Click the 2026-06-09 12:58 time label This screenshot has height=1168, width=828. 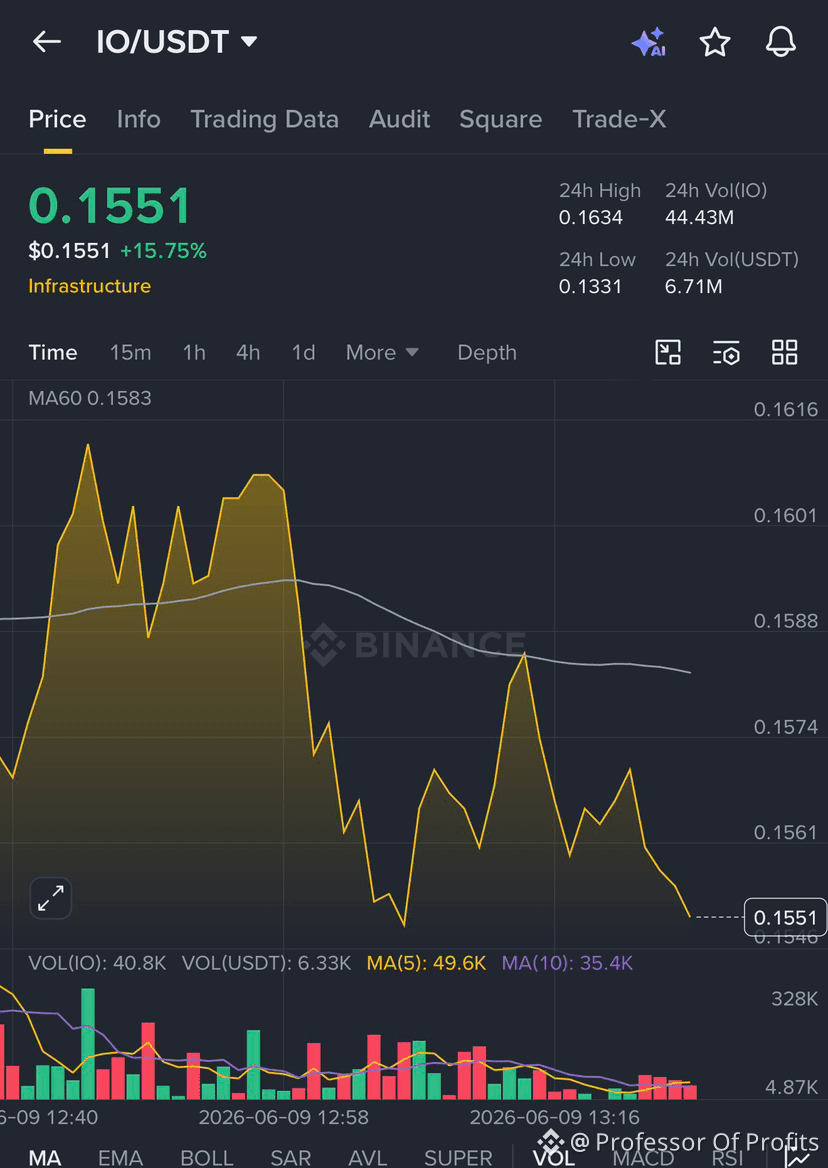click(284, 1117)
